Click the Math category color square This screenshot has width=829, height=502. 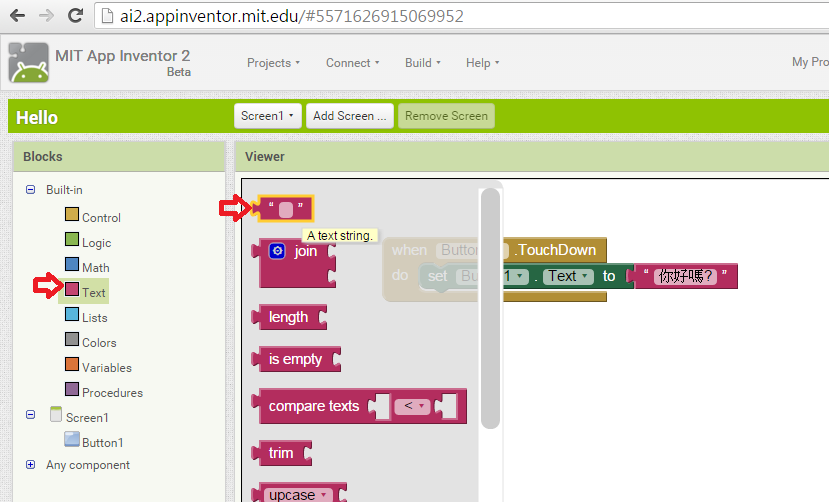pyautogui.click(x=72, y=264)
